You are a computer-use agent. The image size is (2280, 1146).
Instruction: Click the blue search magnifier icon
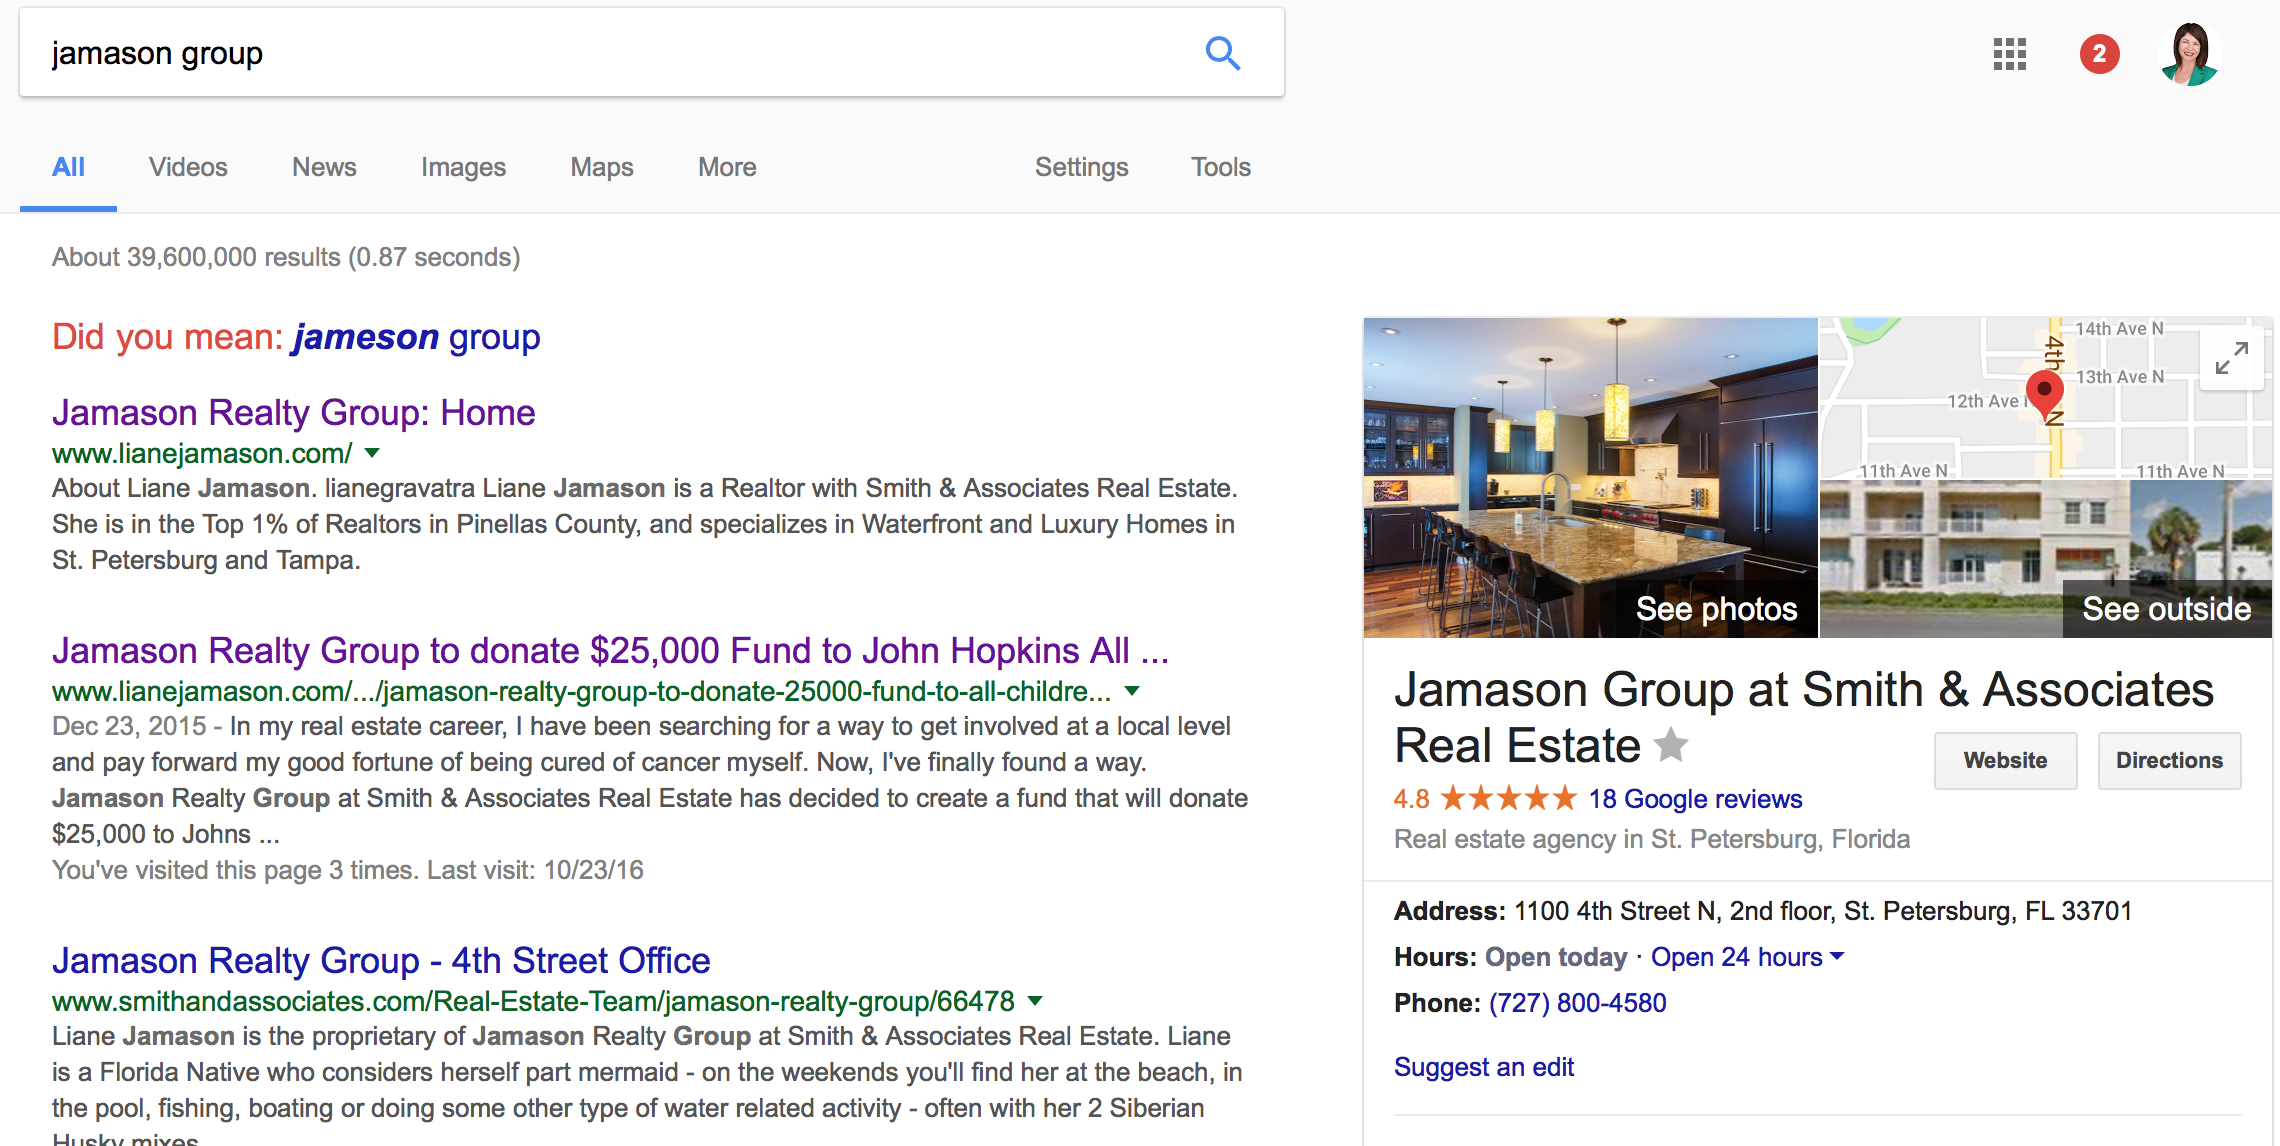click(x=1222, y=53)
